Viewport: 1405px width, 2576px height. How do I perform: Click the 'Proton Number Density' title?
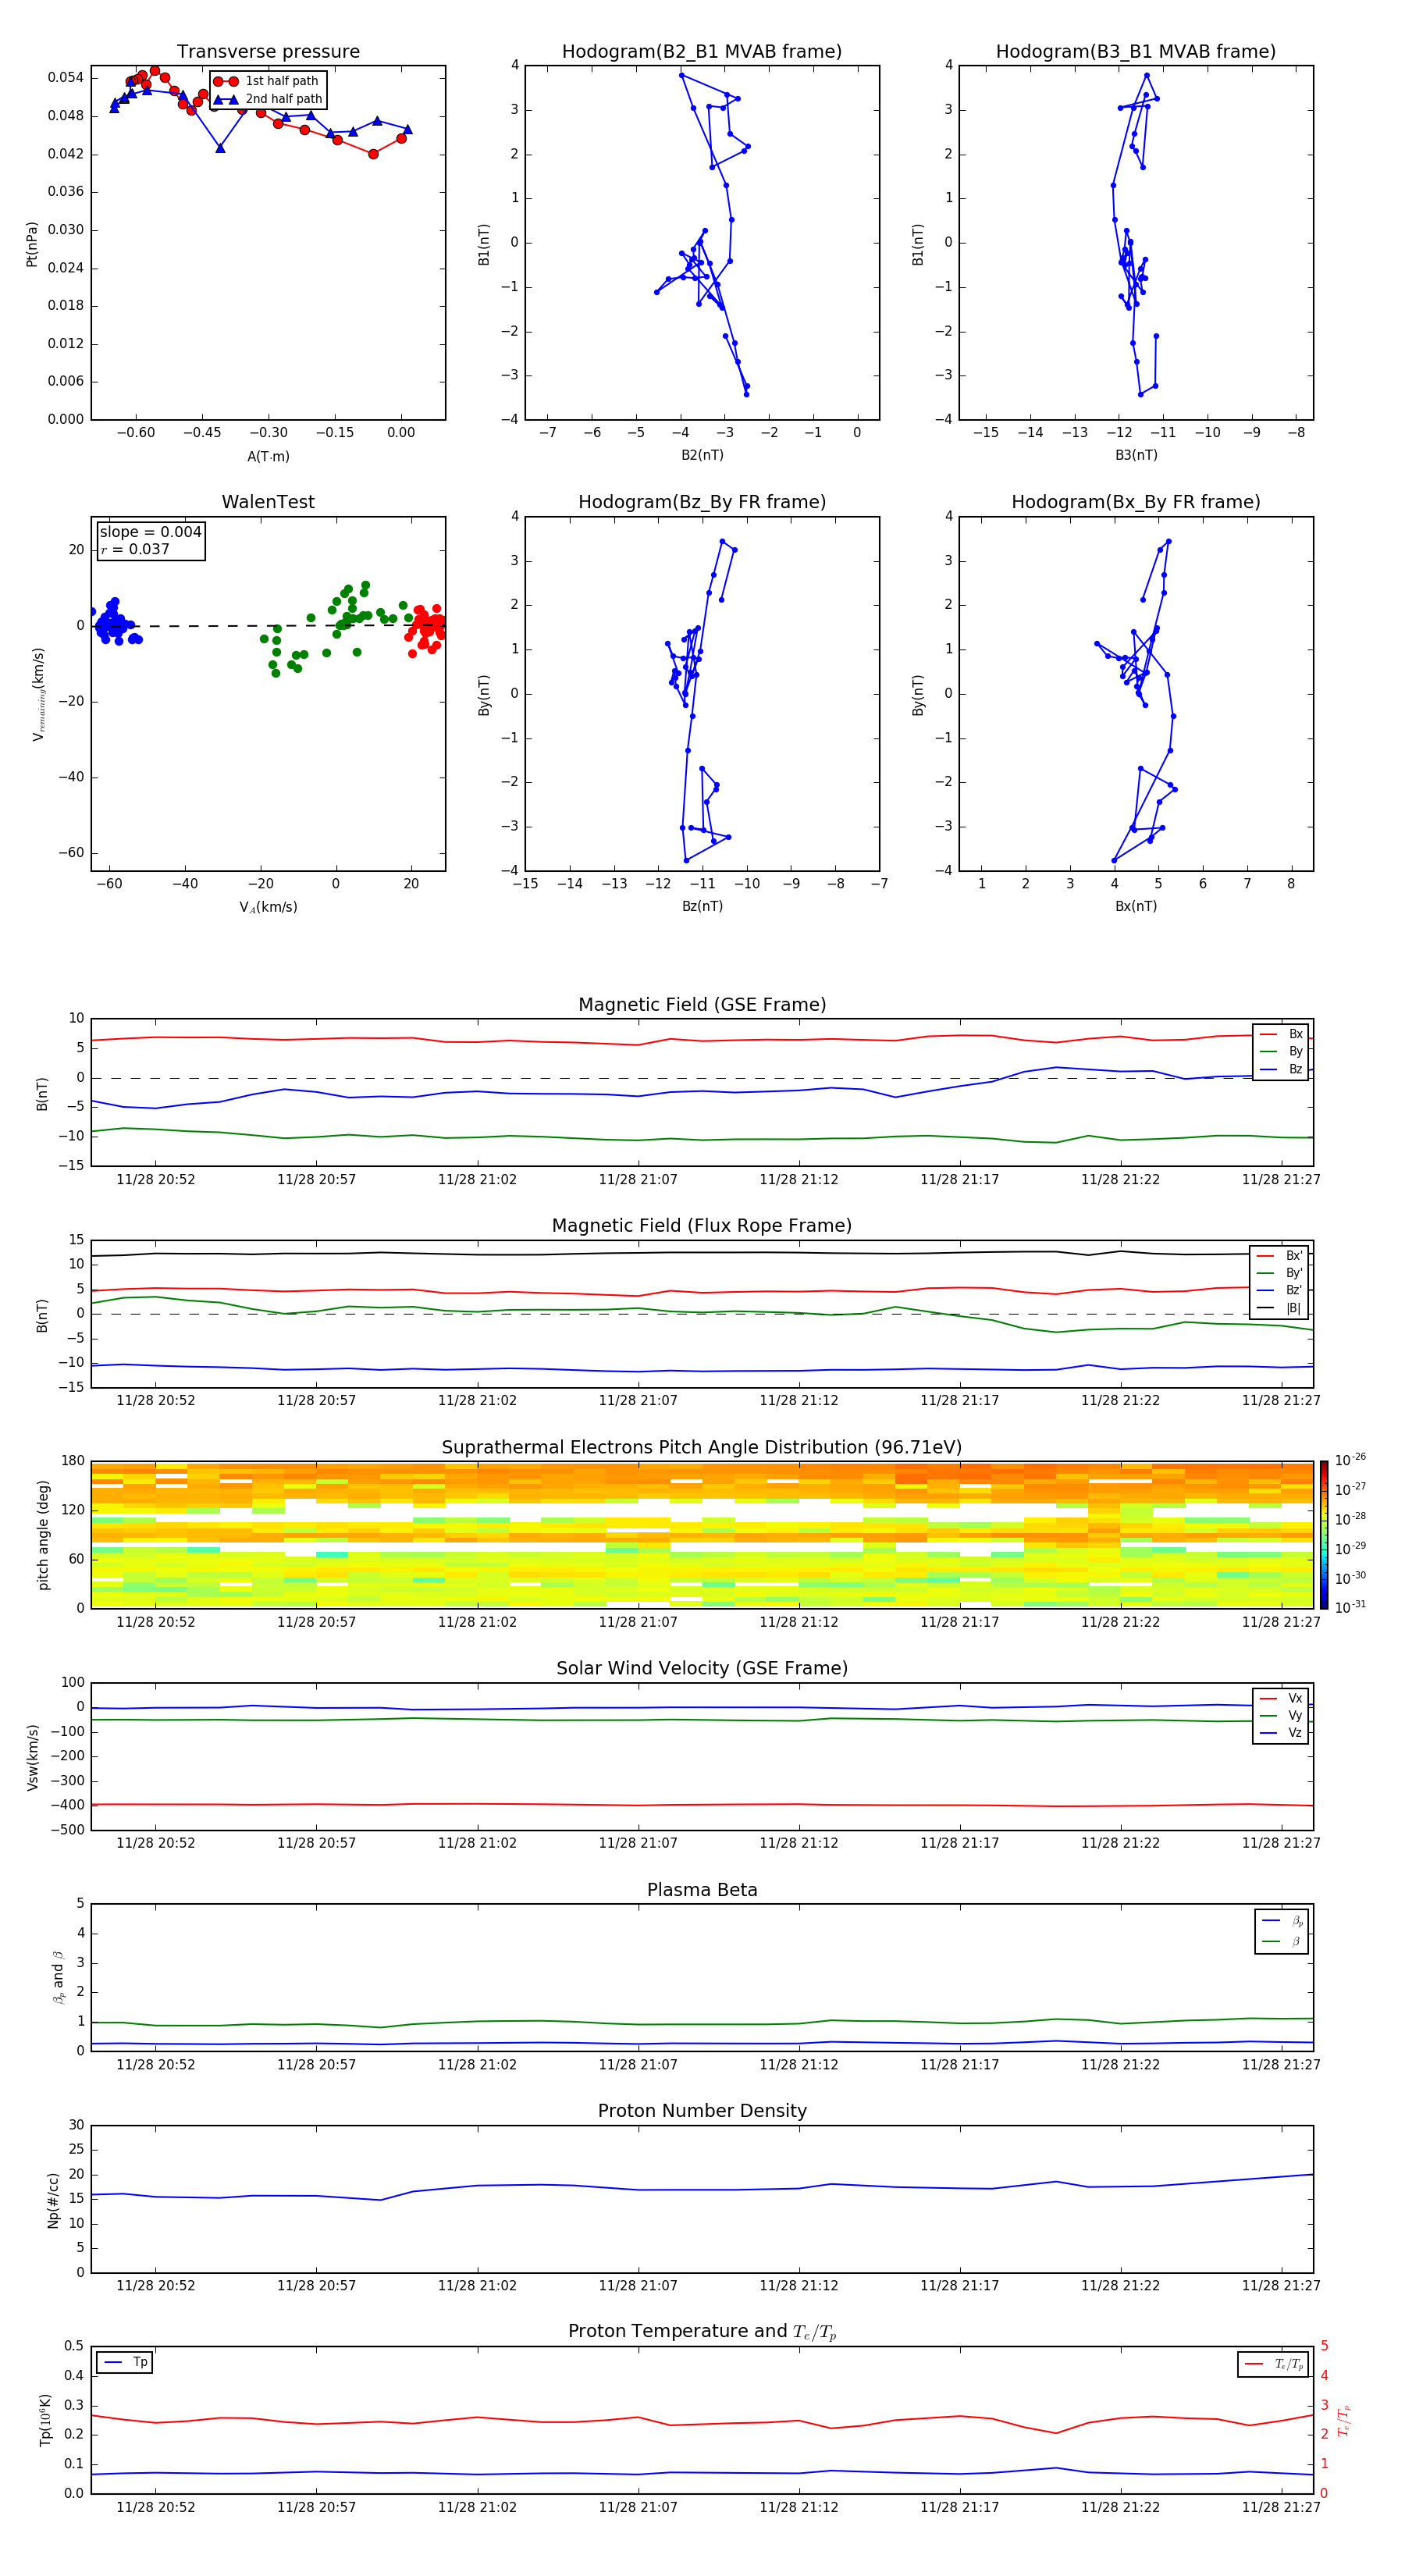702,2112
